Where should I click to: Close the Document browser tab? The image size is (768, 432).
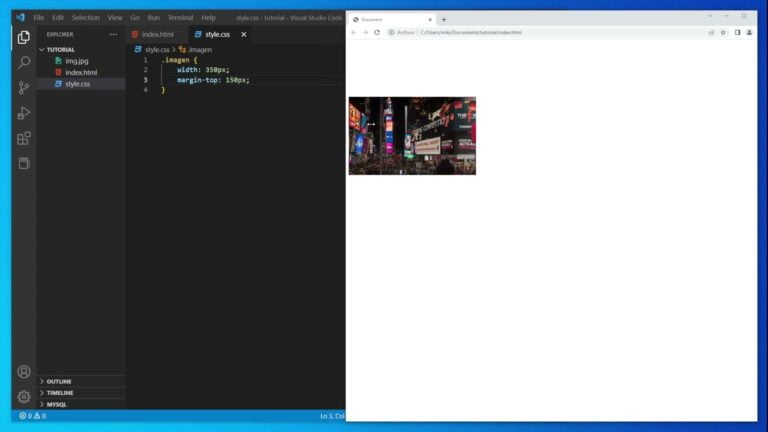click(430, 20)
